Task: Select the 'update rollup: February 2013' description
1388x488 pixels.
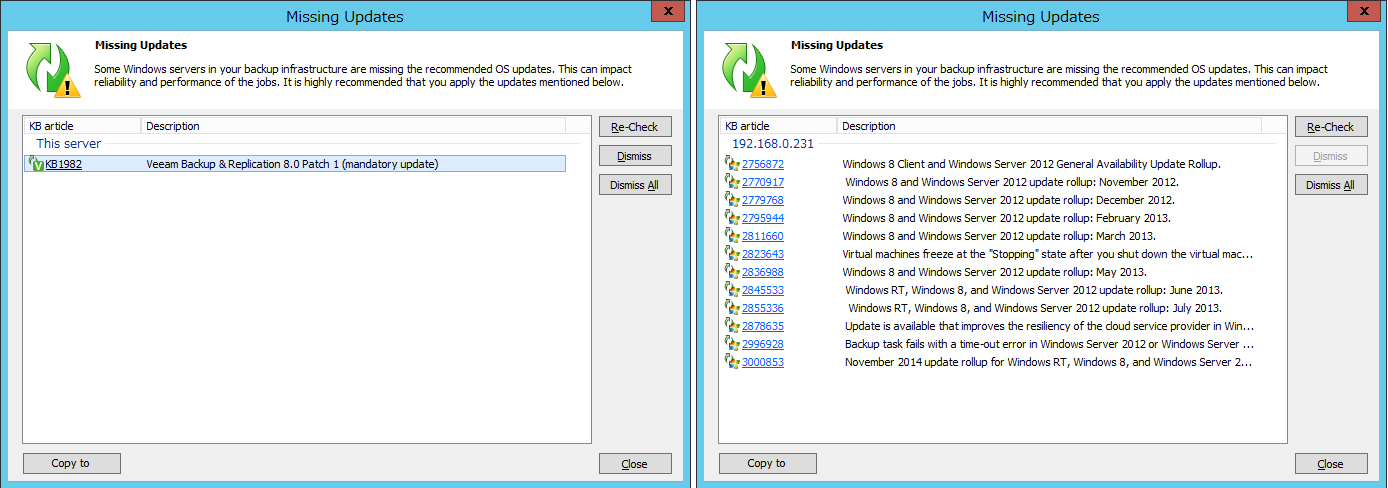Action: 1007,218
